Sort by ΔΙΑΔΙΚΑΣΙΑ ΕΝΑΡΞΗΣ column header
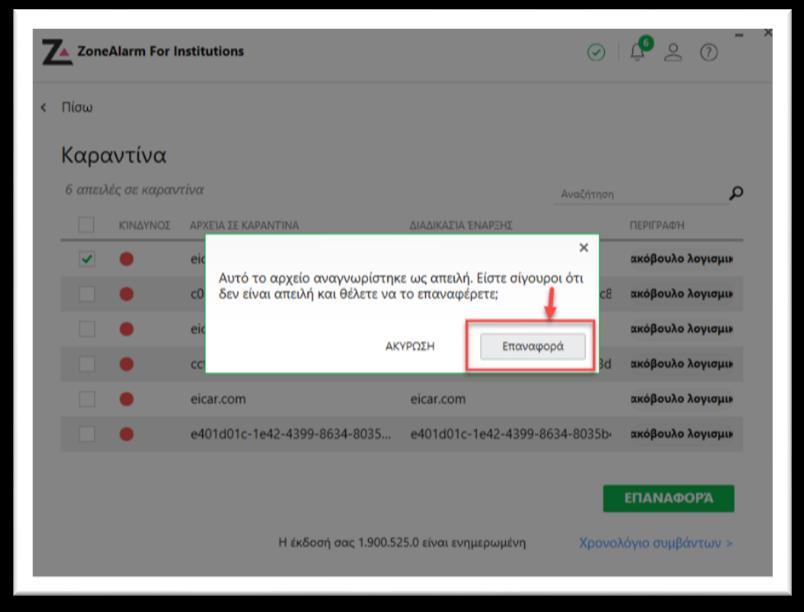 pyautogui.click(x=460, y=225)
